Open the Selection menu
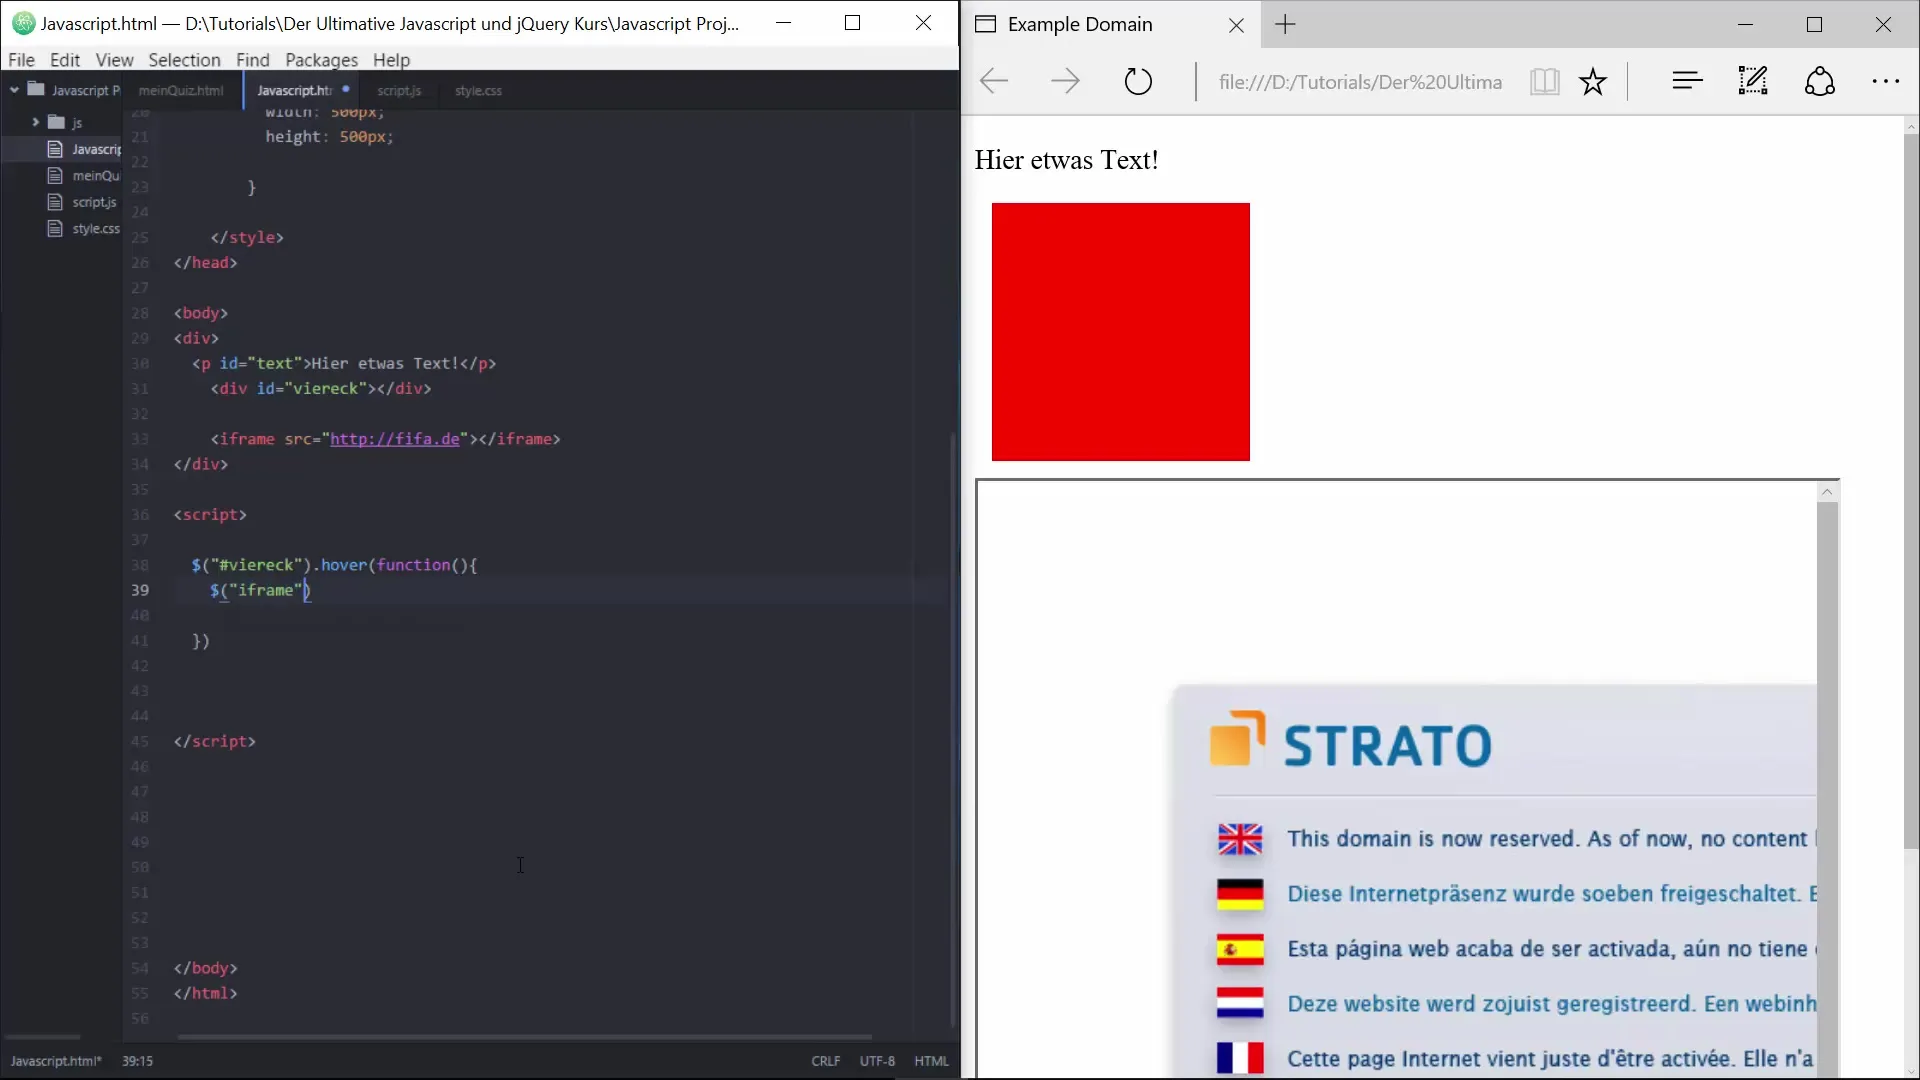The height and width of the screenshot is (1080, 1920). (184, 60)
